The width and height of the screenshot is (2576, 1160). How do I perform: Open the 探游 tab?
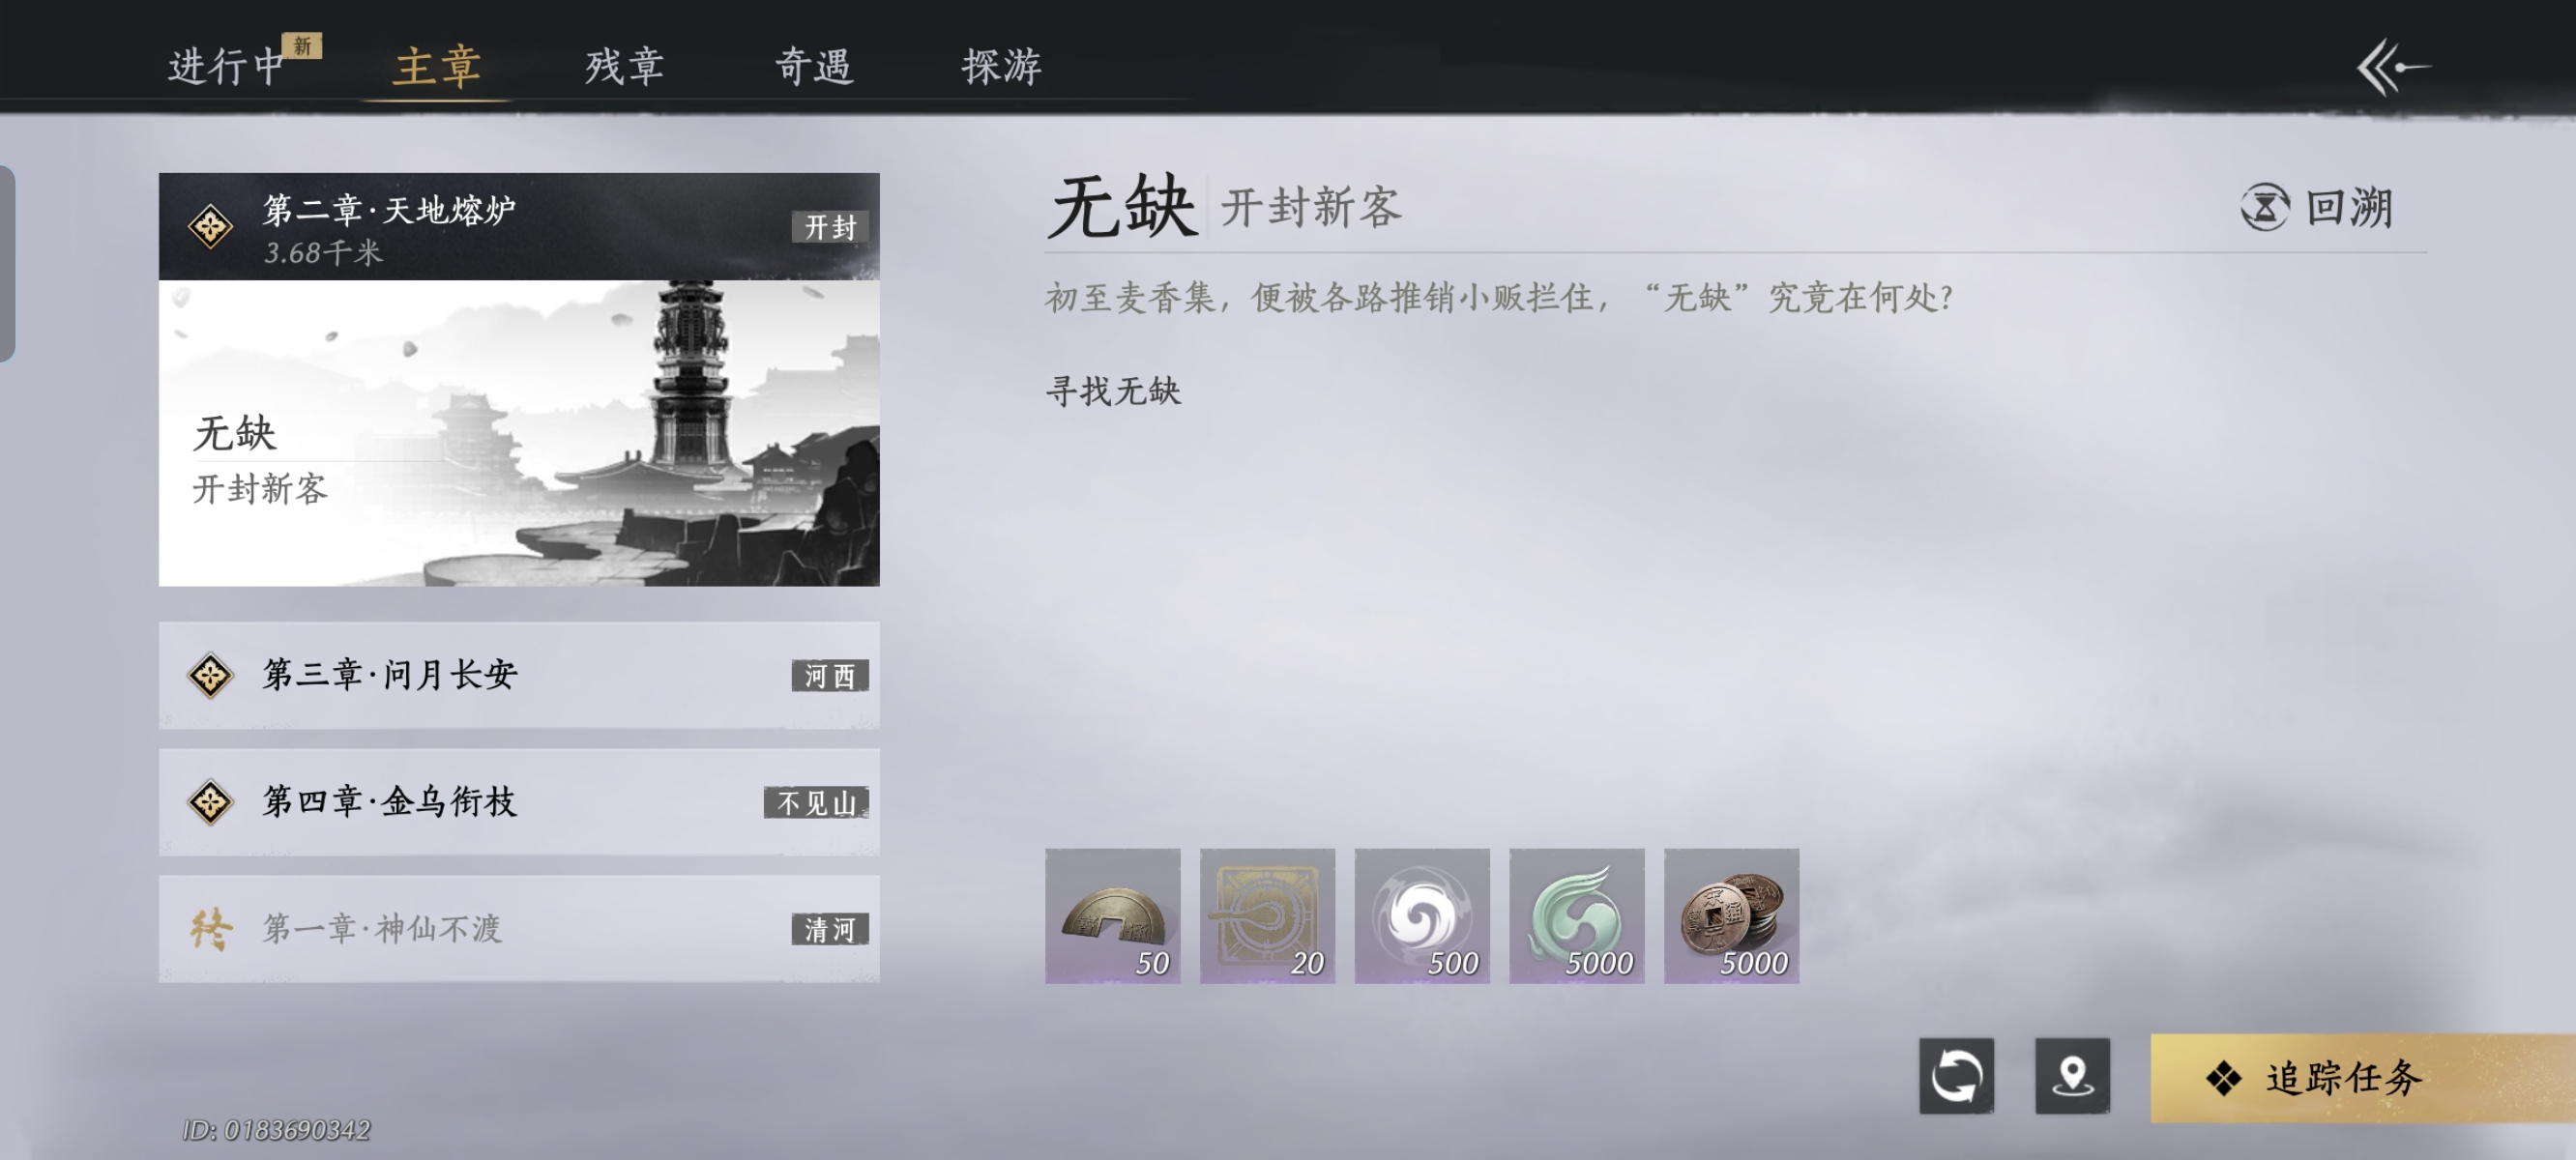click(x=1002, y=66)
